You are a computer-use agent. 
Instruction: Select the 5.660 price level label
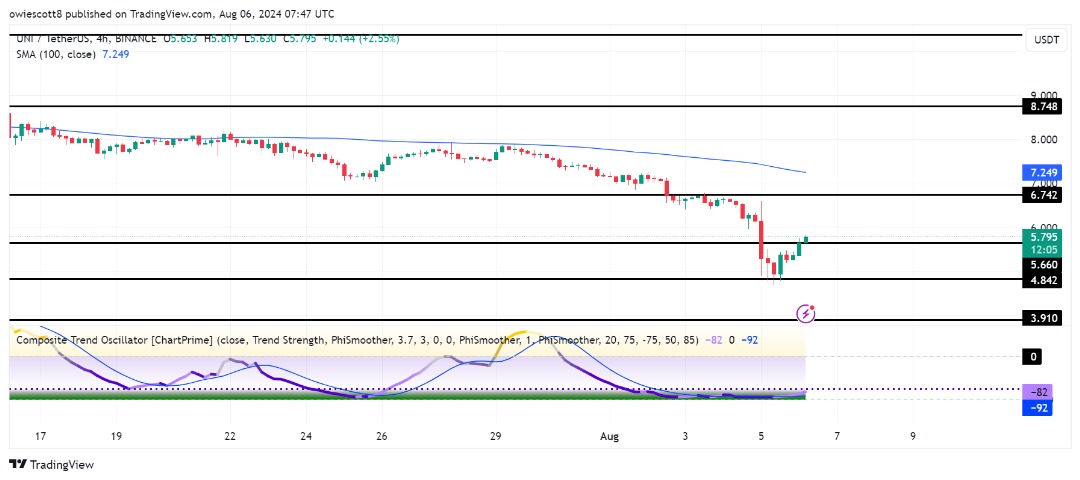coord(1041,264)
